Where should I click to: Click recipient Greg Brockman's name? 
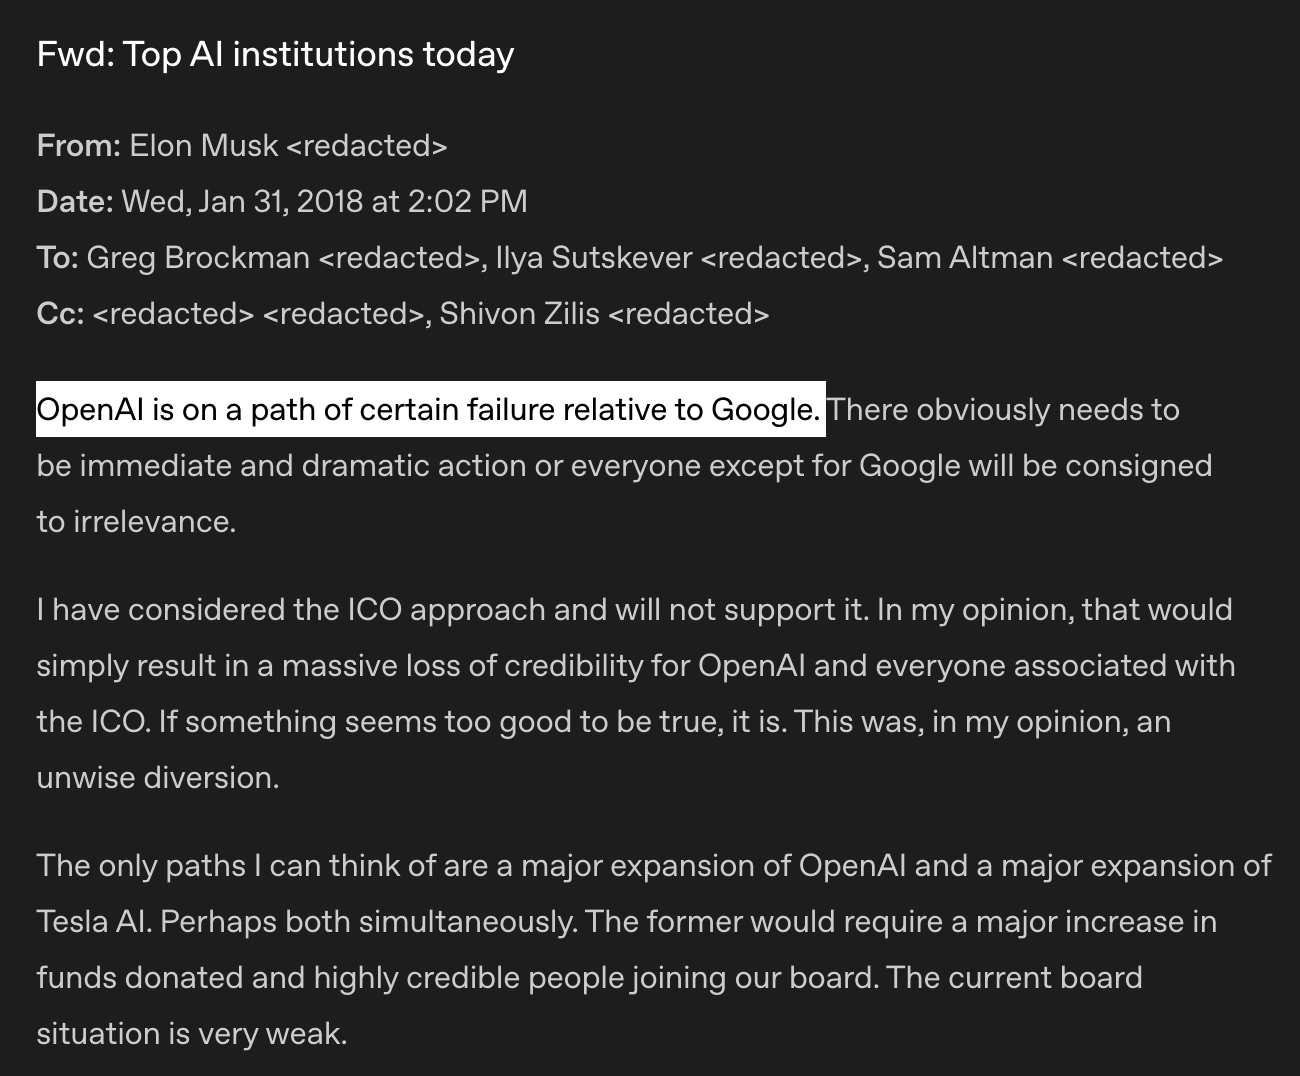tap(198, 258)
